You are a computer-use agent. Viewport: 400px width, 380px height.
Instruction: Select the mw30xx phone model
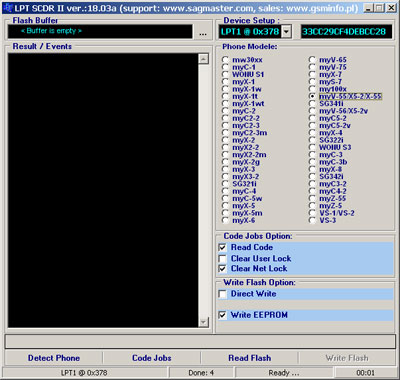(226, 60)
